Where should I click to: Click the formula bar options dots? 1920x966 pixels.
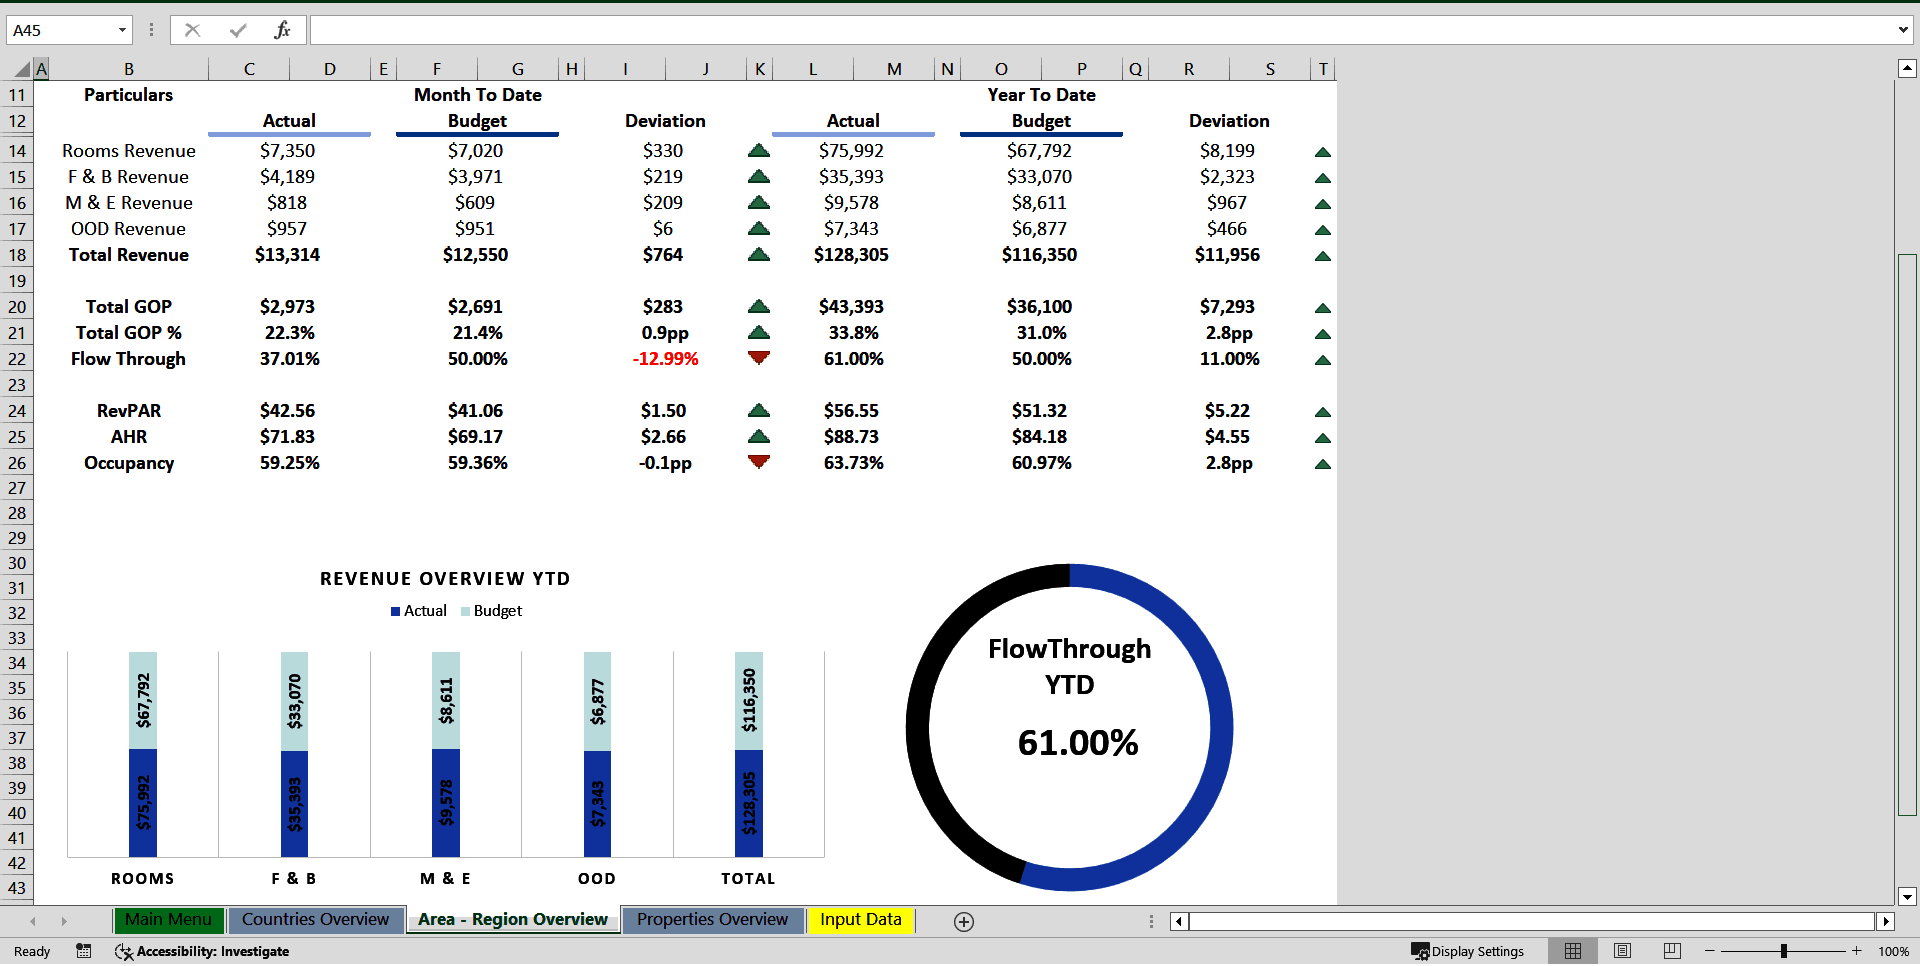click(151, 30)
